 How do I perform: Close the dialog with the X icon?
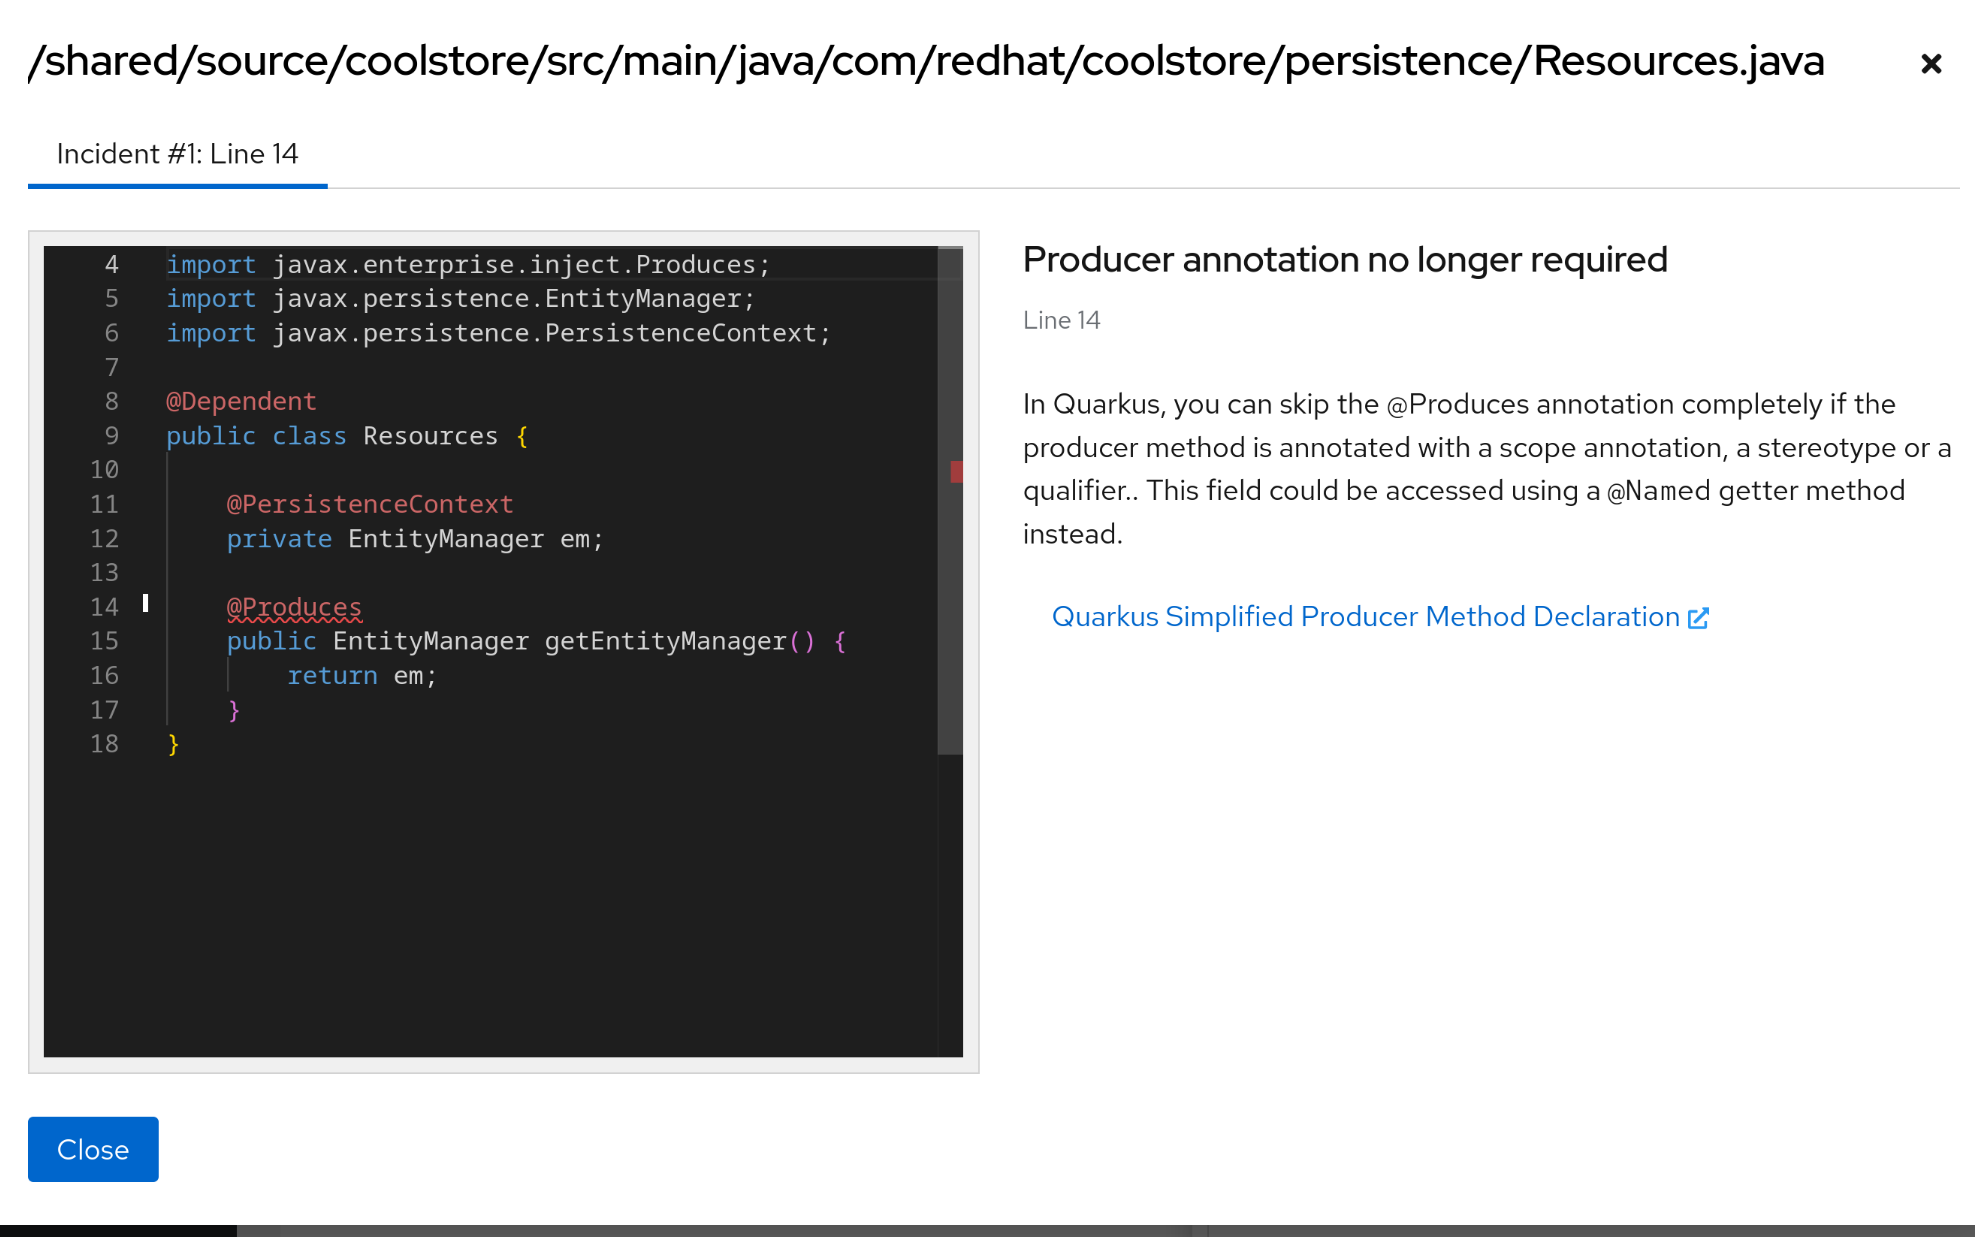click(x=1930, y=64)
